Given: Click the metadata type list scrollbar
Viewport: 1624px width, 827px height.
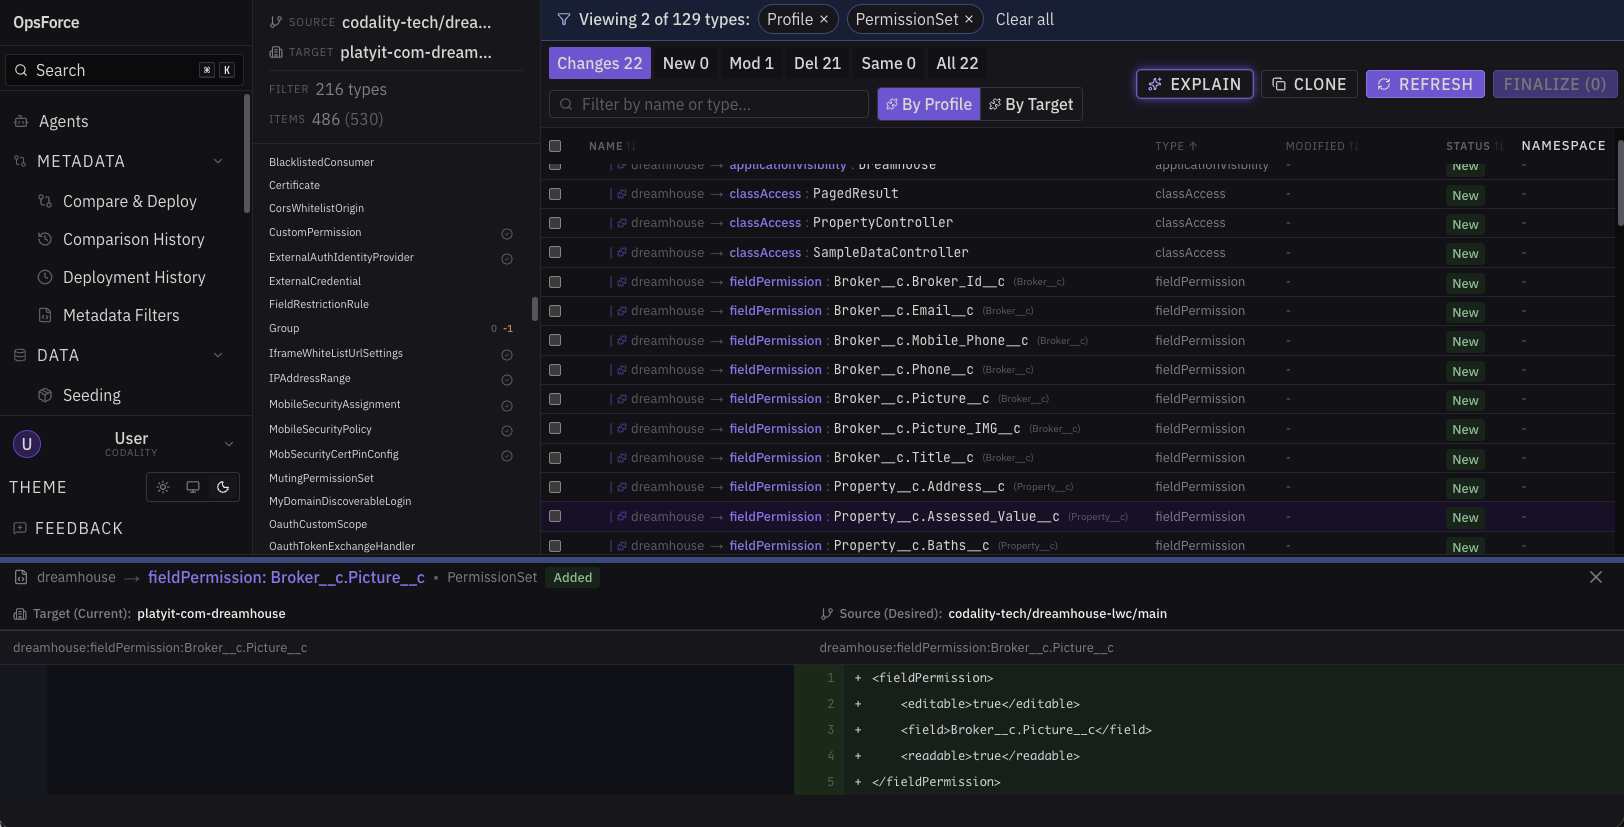Looking at the screenshot, I should pyautogui.click(x=535, y=309).
